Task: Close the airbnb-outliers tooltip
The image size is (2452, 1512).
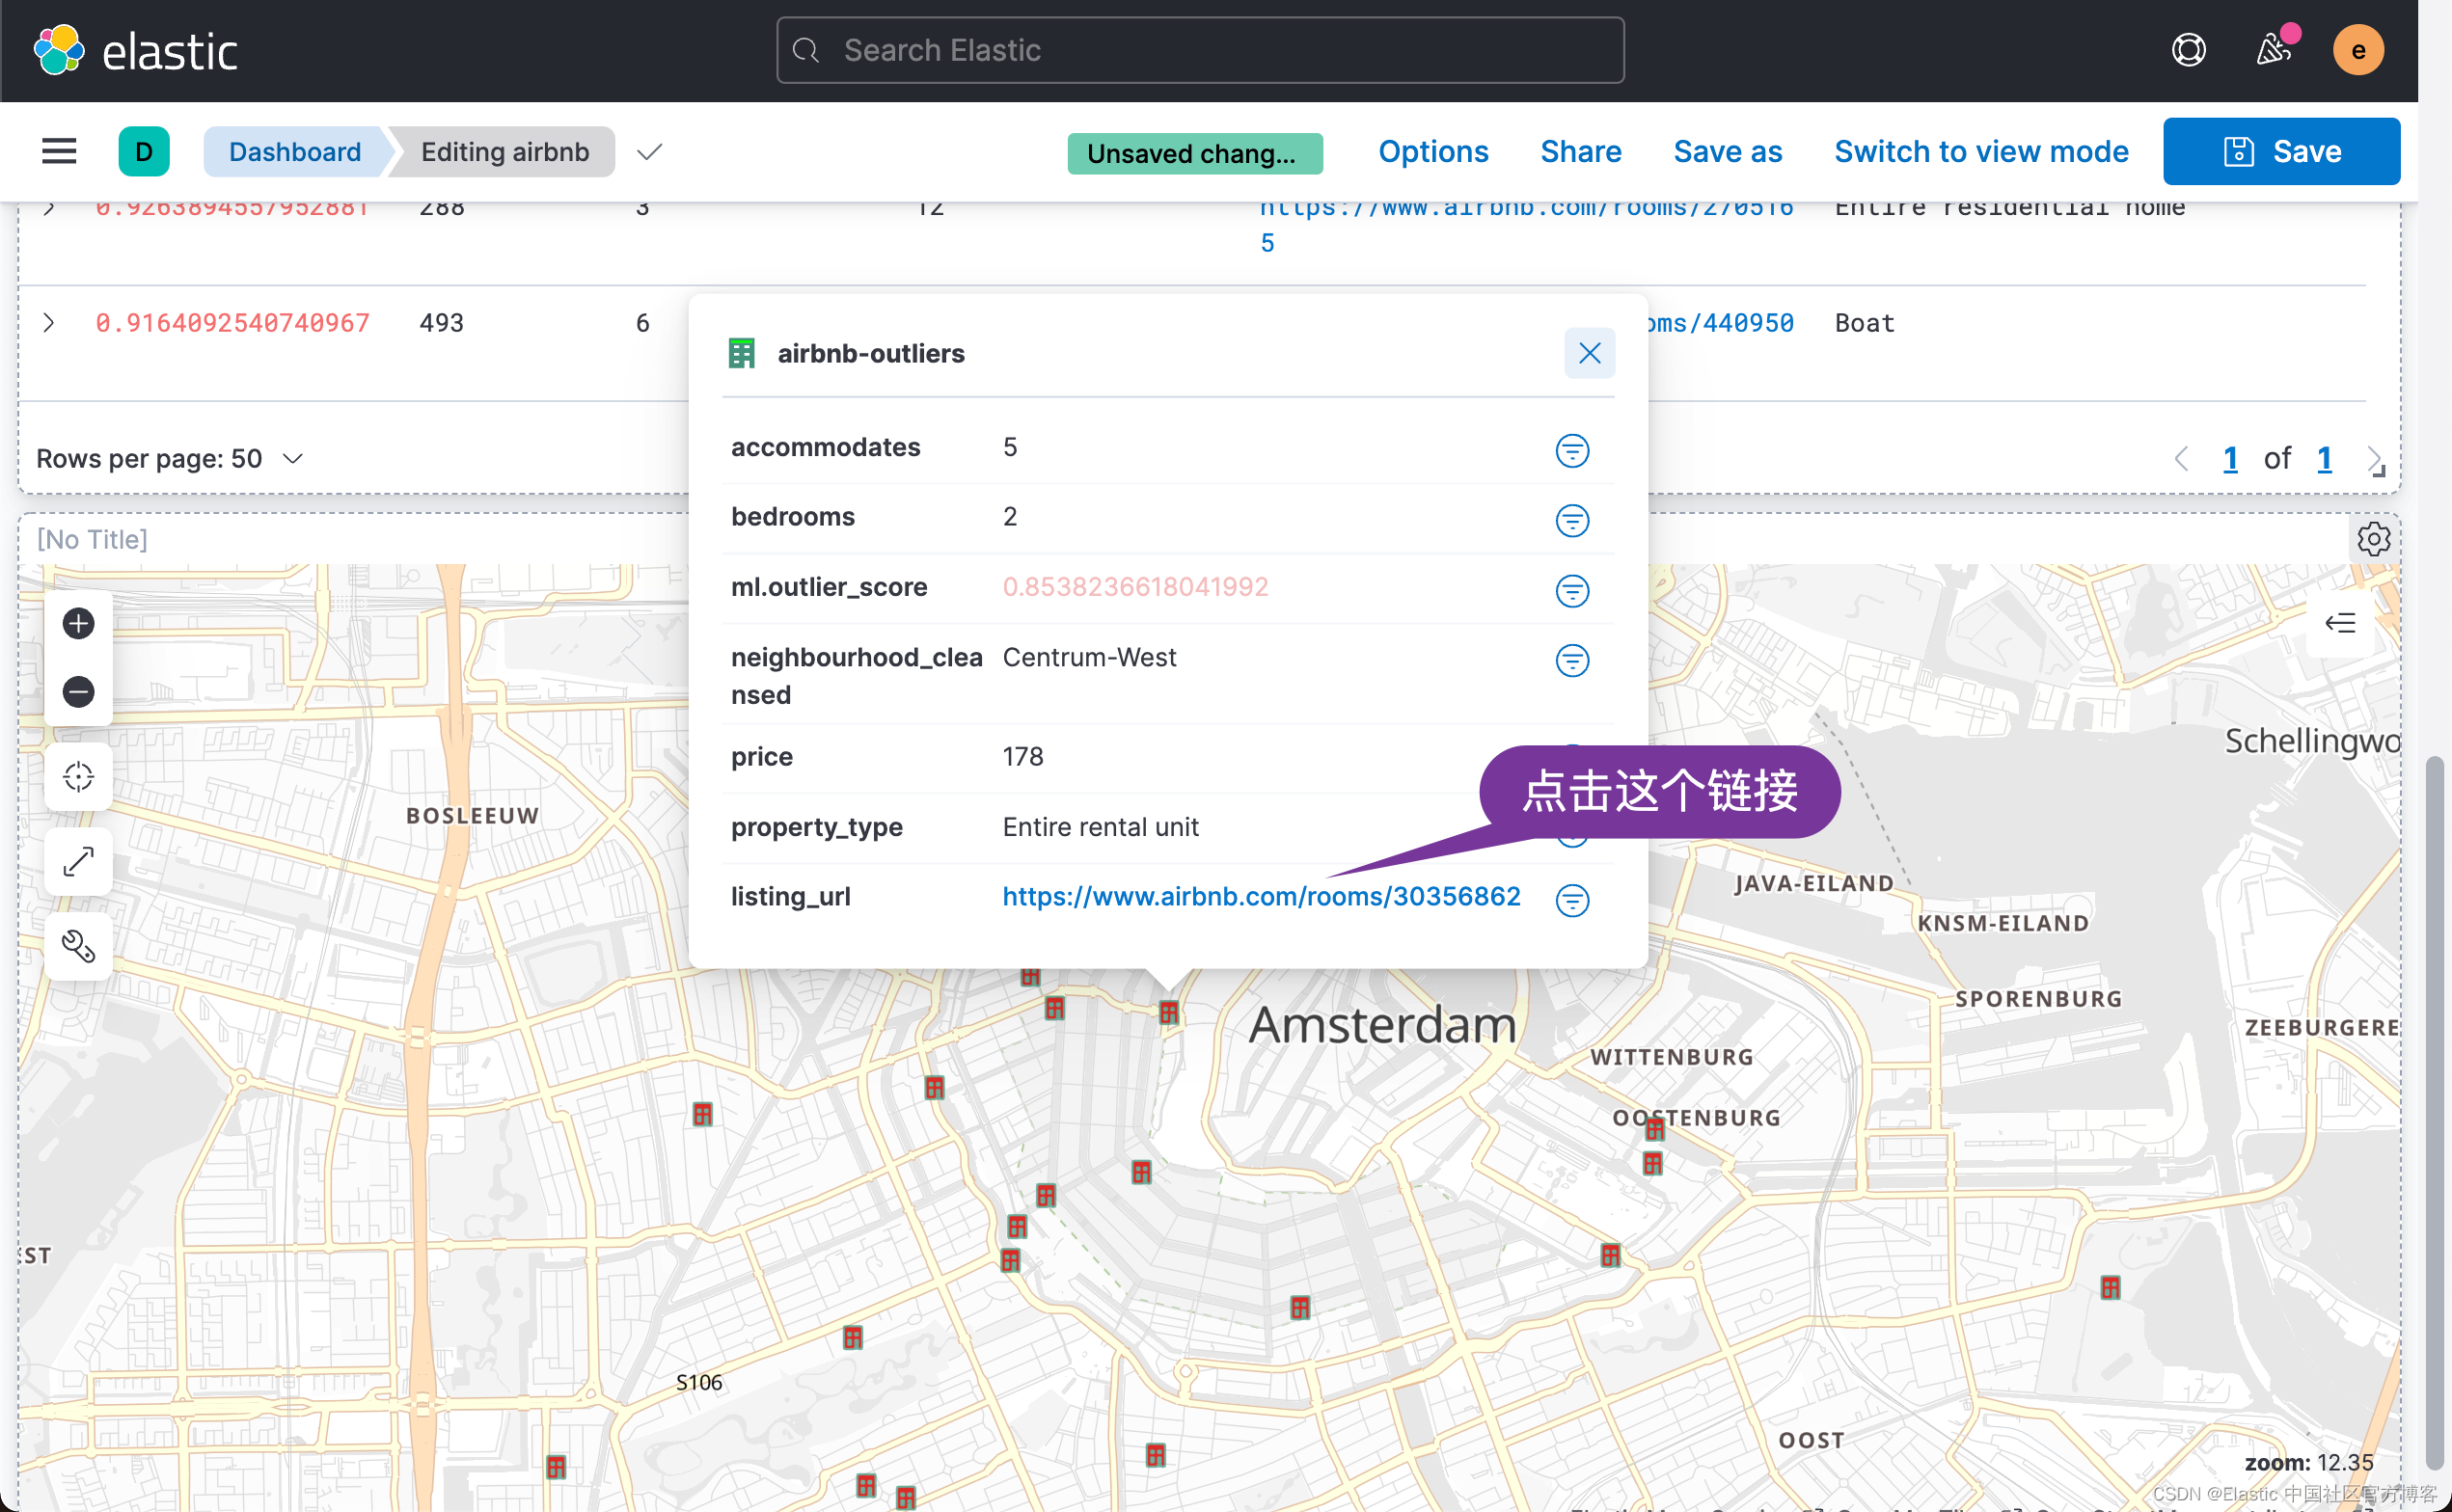Action: [1589, 353]
